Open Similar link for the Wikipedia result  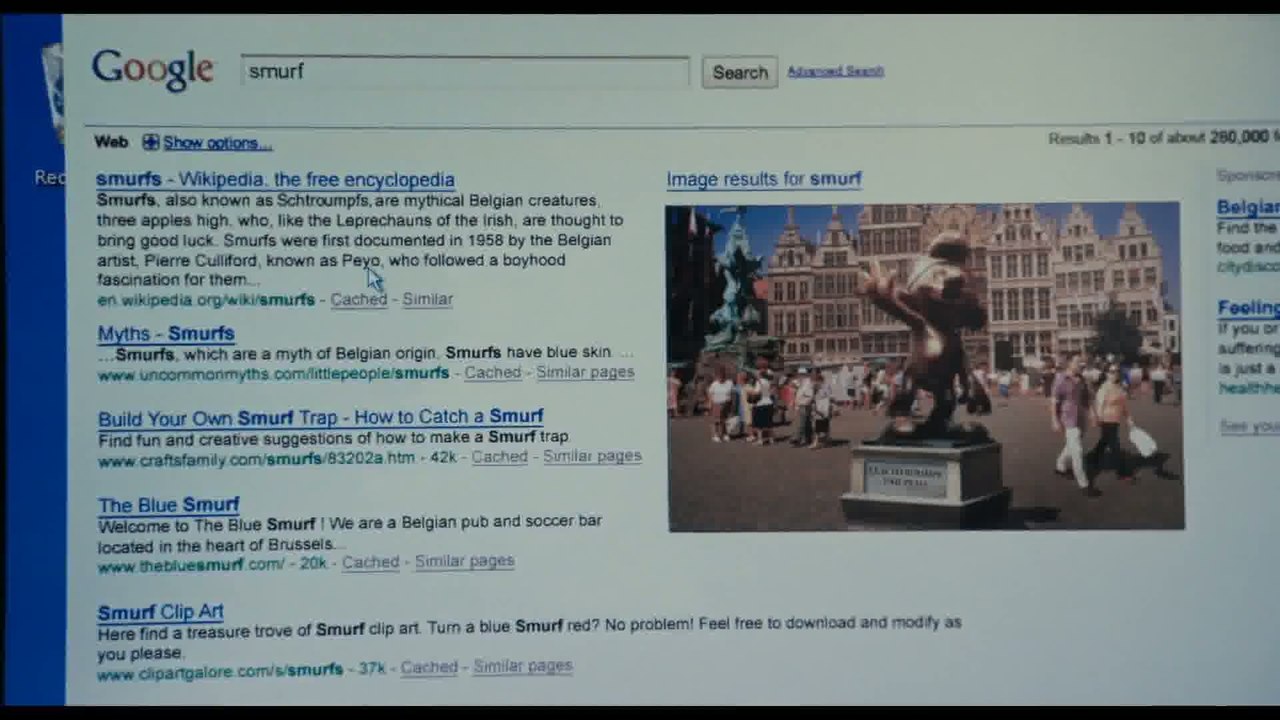pos(428,299)
